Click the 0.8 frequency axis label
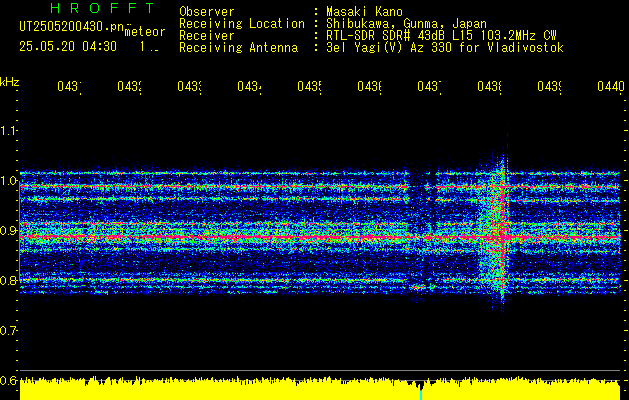This screenshot has width=629, height=400. [x=8, y=280]
